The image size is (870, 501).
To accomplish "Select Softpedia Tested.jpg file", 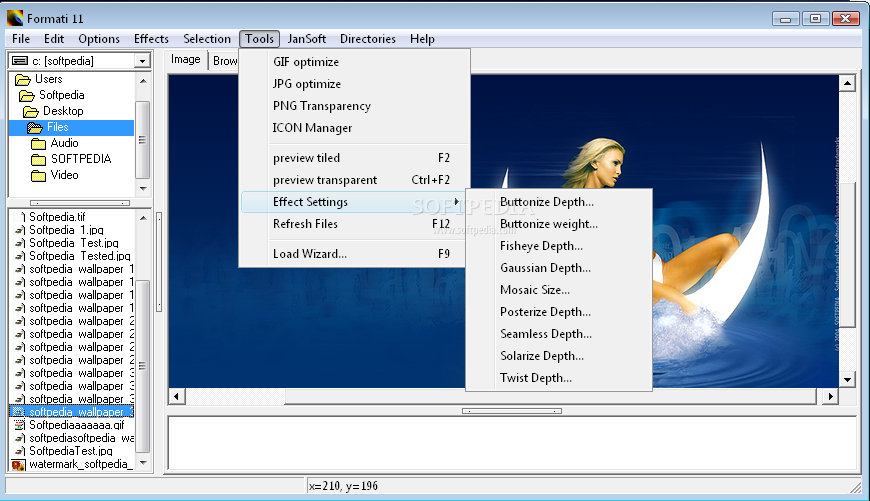I will click(80, 256).
